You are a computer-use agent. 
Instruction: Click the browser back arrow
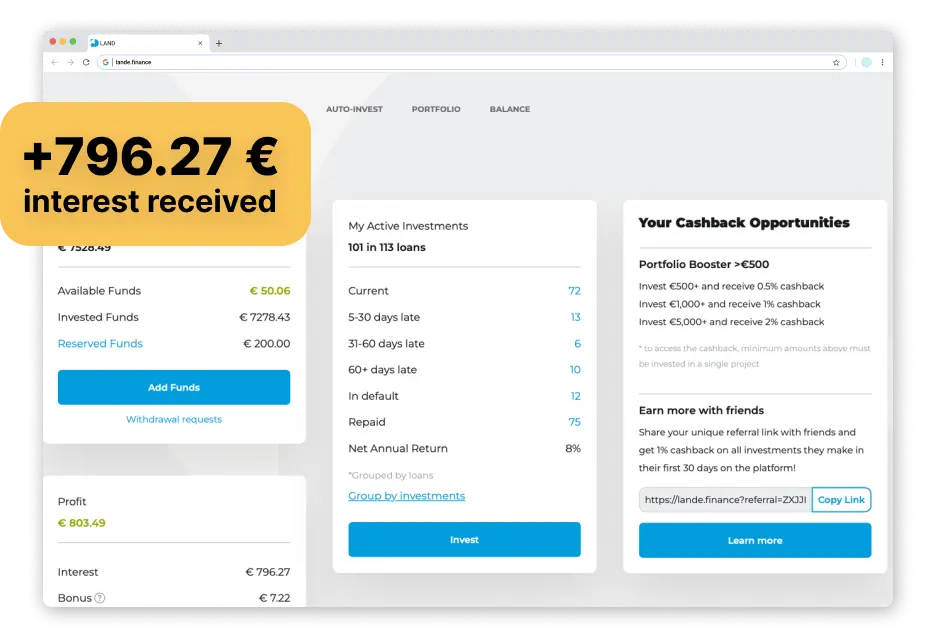(x=53, y=61)
